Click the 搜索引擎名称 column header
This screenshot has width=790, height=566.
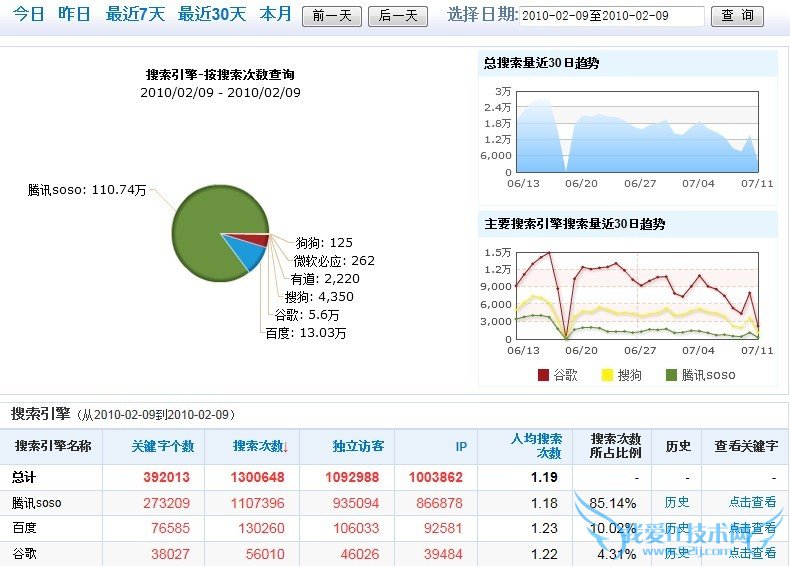pyautogui.click(x=53, y=446)
